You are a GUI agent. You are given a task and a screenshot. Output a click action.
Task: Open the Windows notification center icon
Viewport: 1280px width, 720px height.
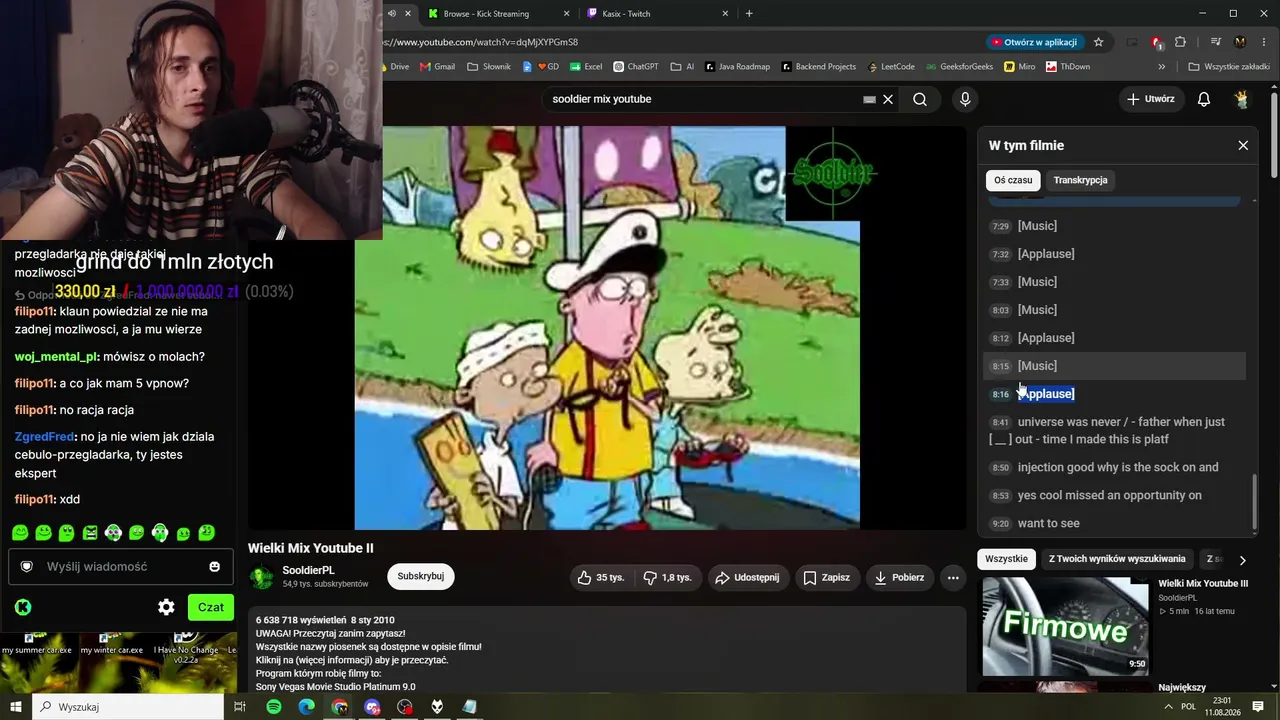(1258, 707)
